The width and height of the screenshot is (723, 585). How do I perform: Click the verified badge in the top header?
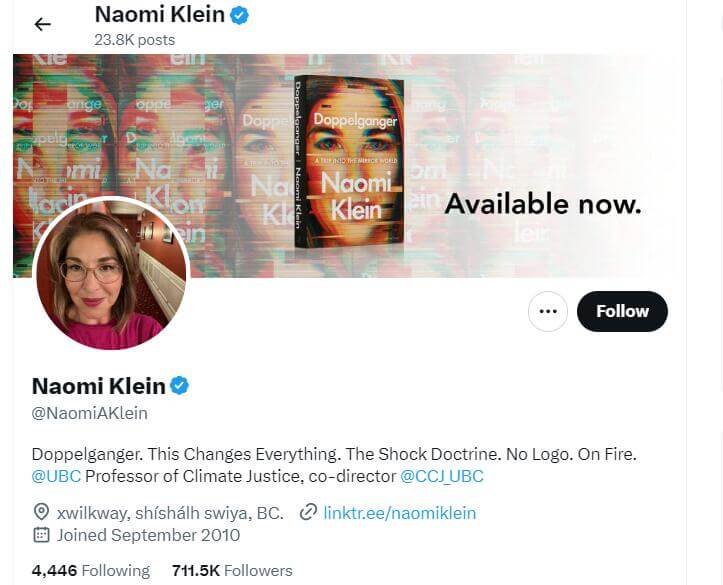coord(239,16)
